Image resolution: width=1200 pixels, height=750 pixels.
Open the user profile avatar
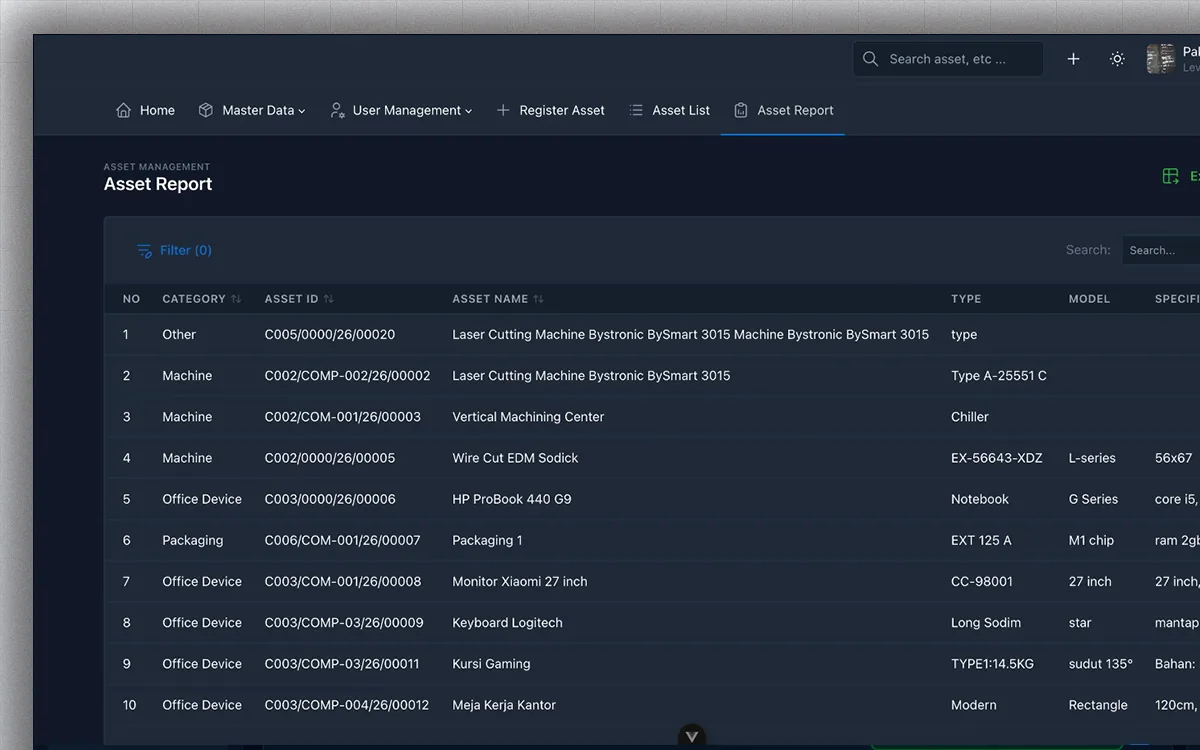tap(1161, 59)
